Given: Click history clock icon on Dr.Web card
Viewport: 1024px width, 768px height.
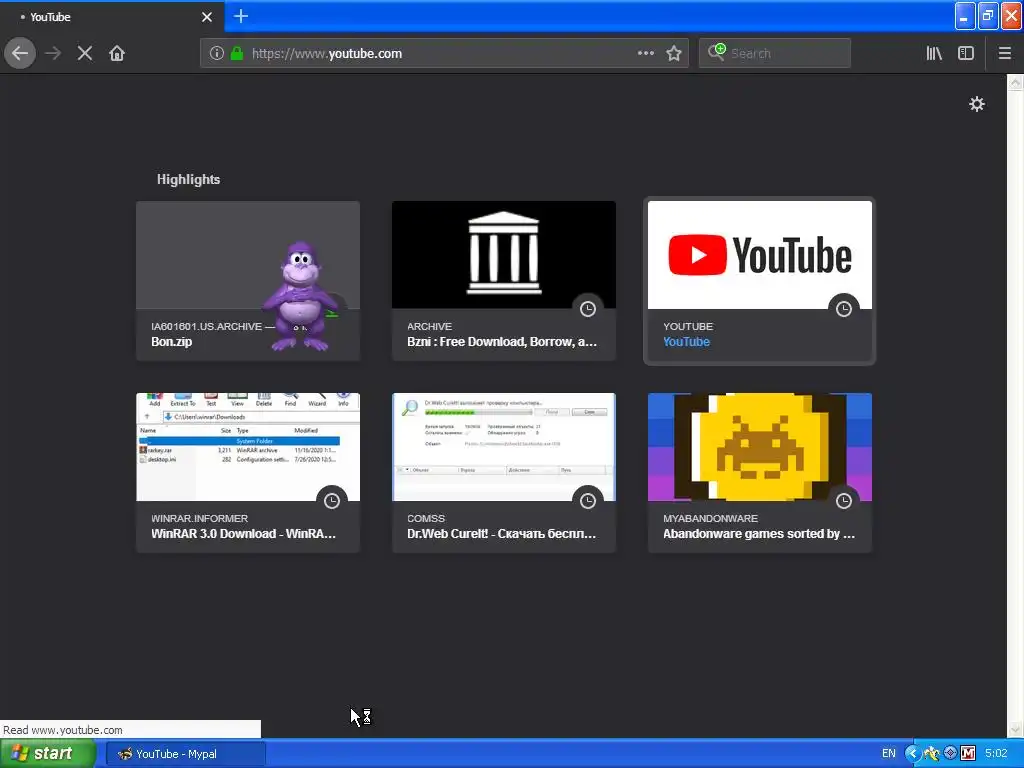Looking at the screenshot, I should [x=588, y=501].
